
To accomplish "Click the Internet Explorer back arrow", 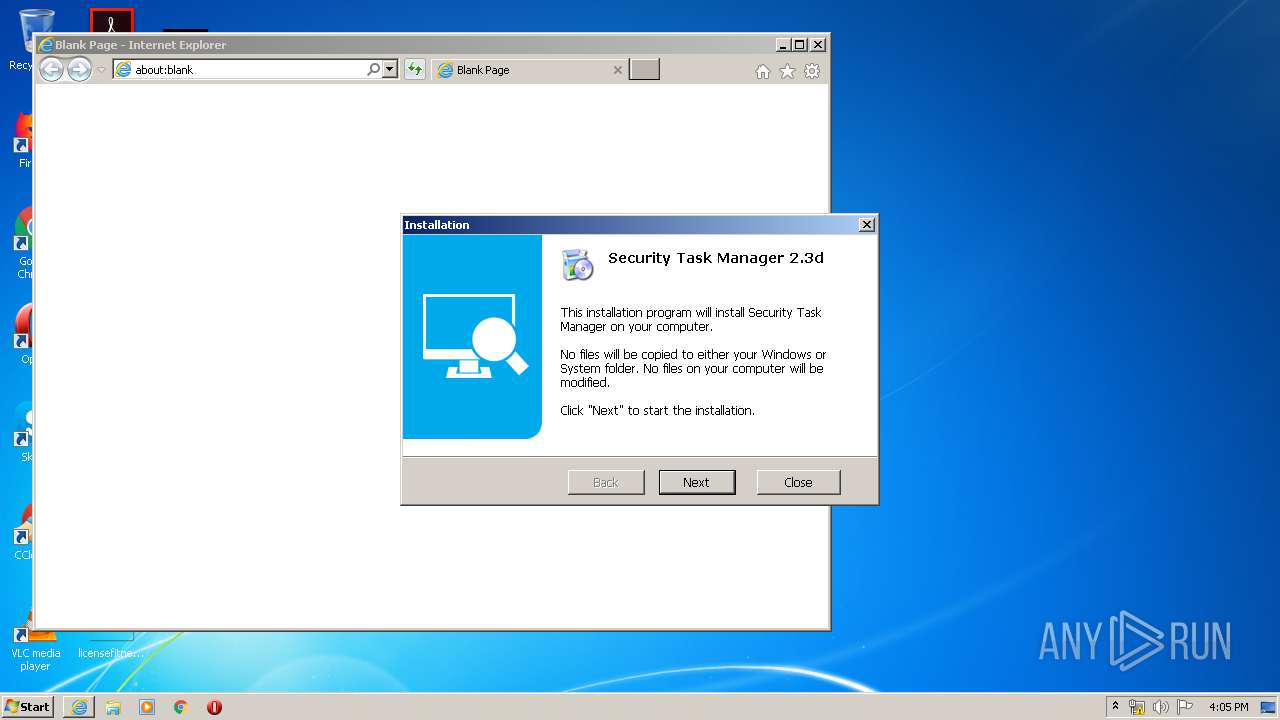I will 52,70.
